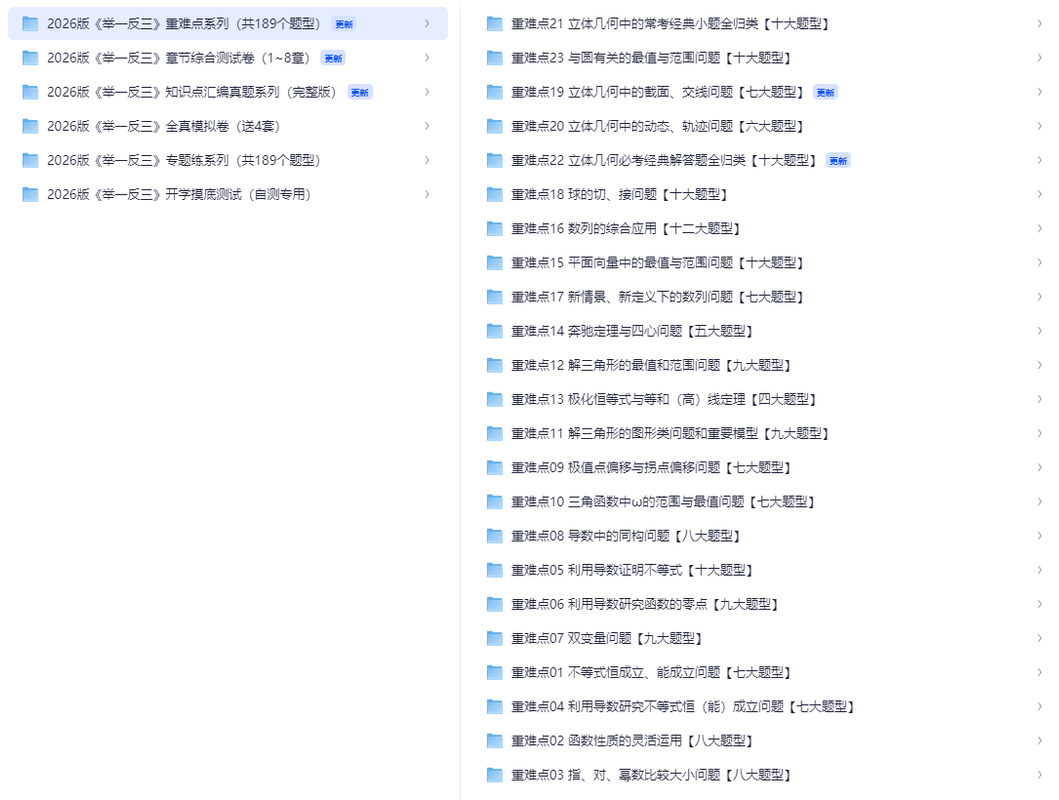
Task: Select 重难点13 极化恒等式与等和(高)线定理
Action: pos(628,399)
